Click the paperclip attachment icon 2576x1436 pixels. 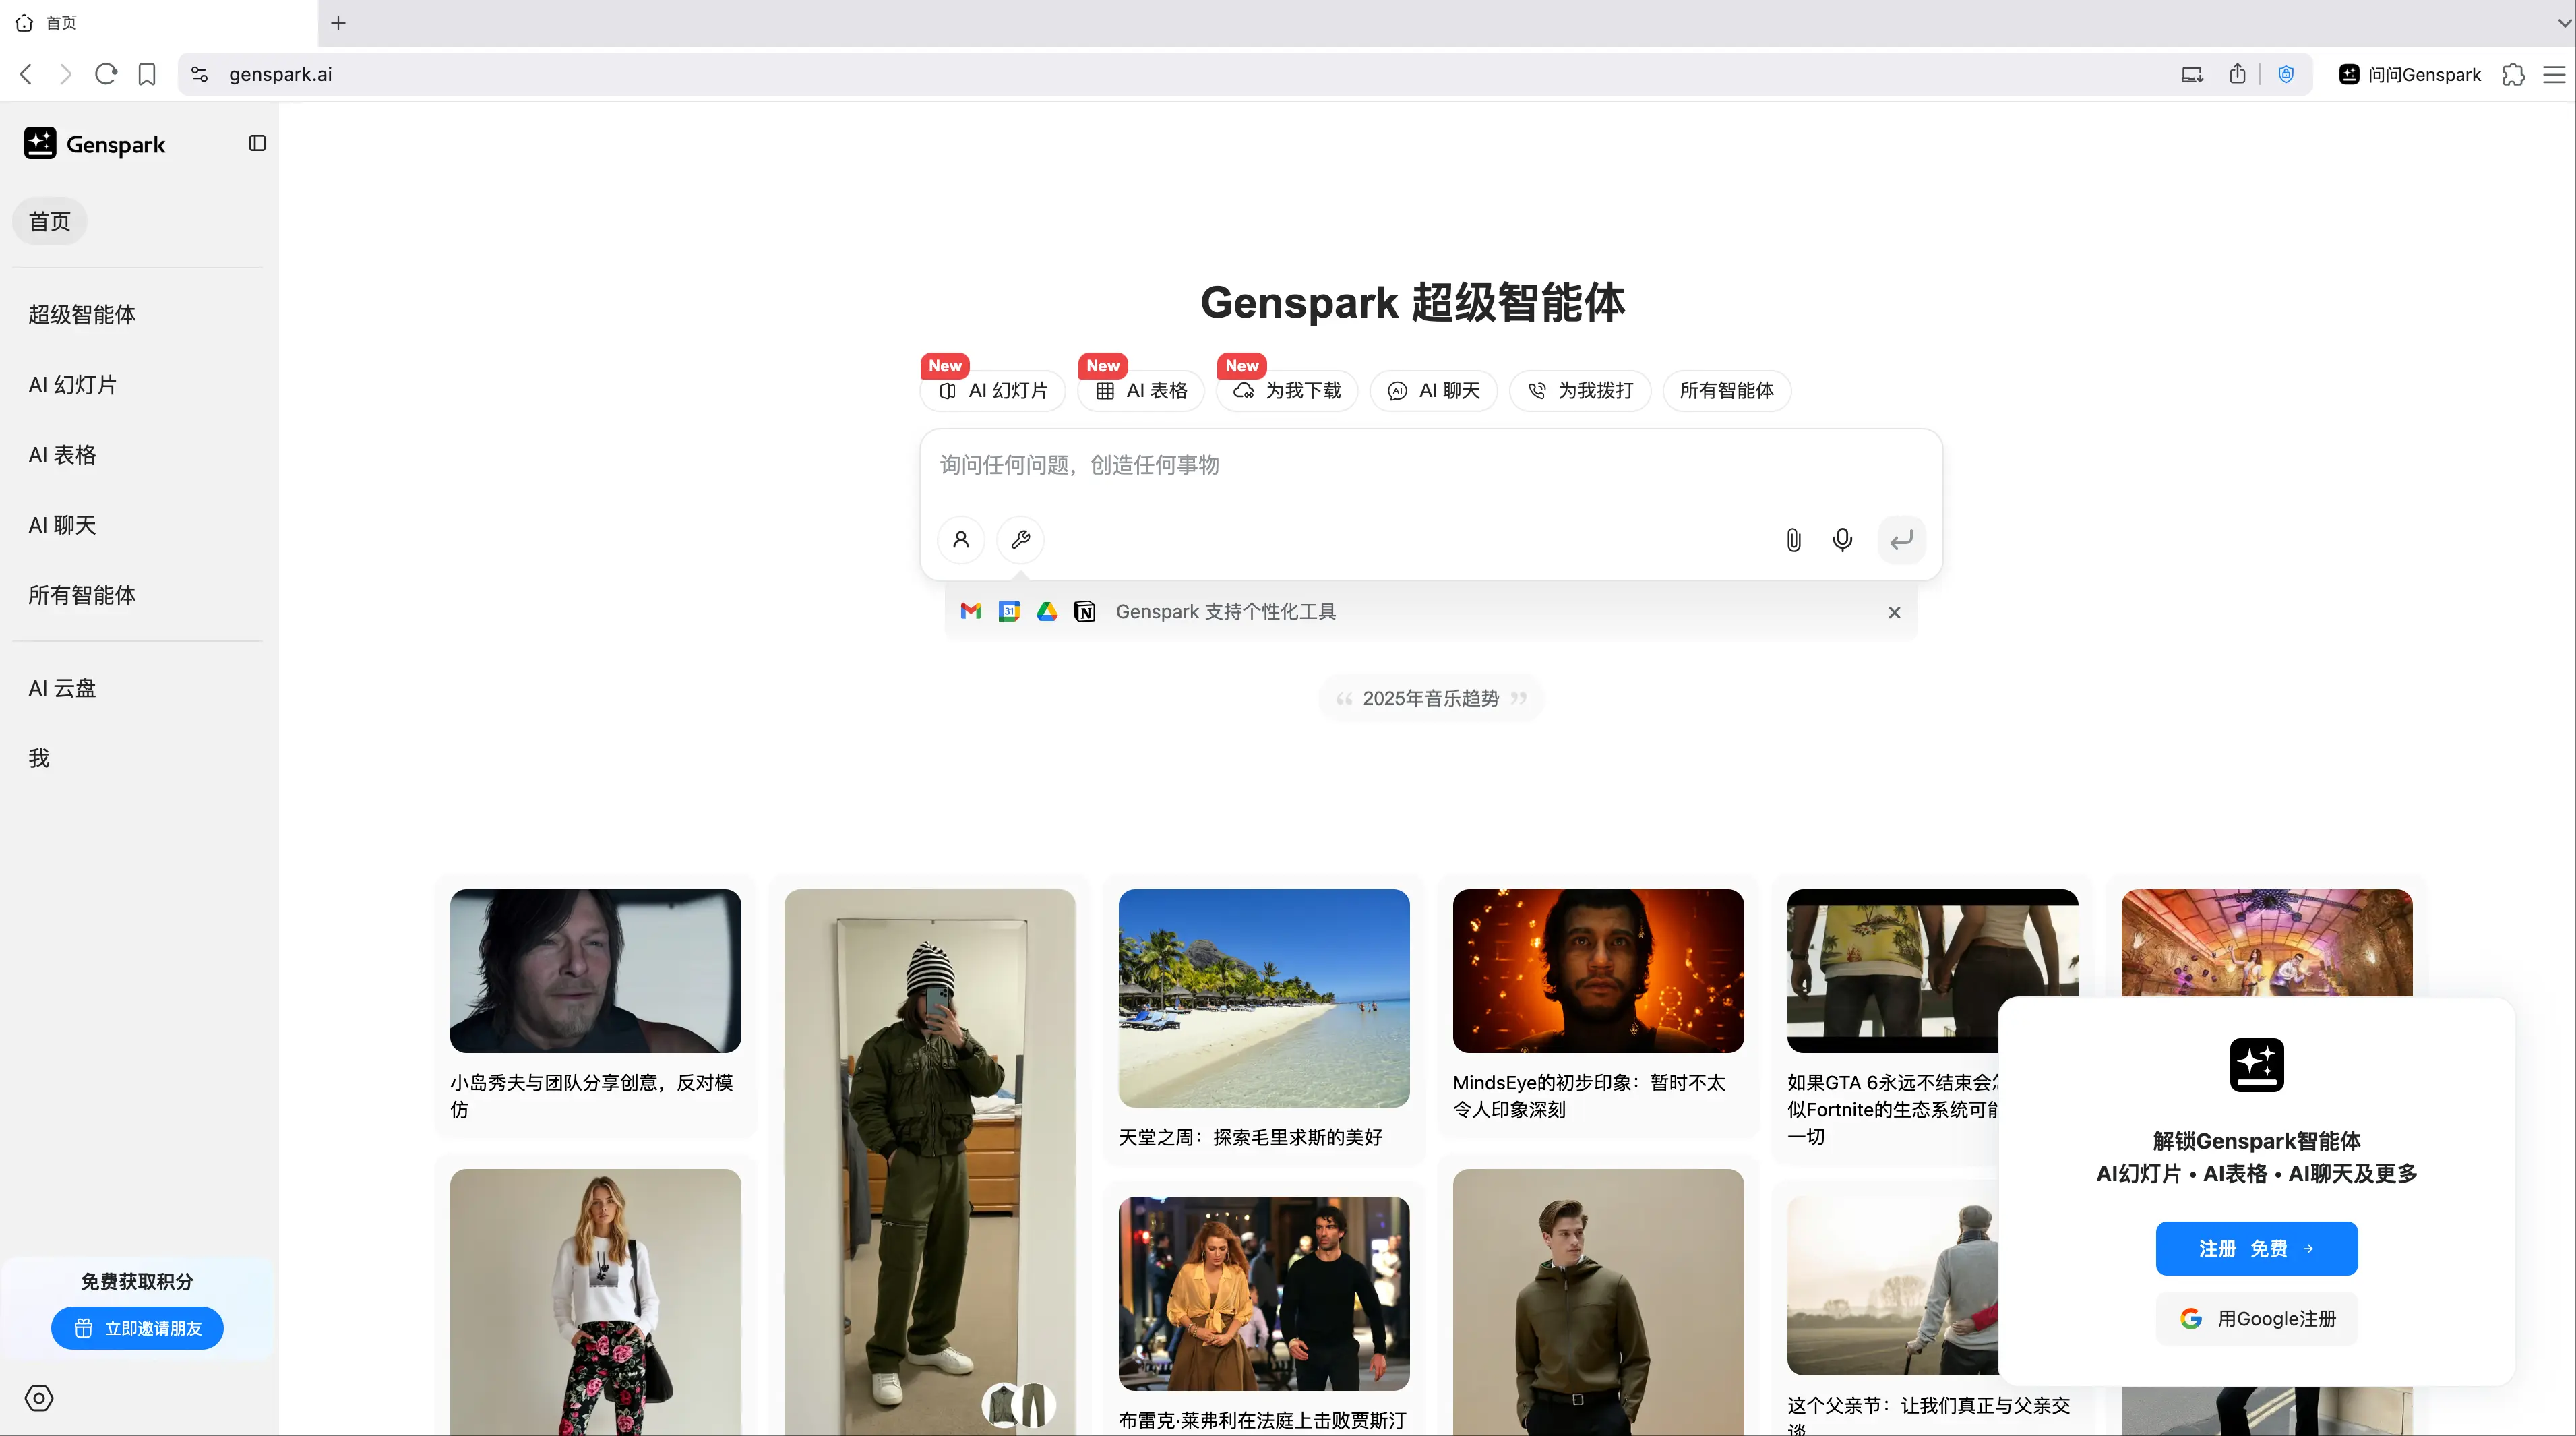1793,540
